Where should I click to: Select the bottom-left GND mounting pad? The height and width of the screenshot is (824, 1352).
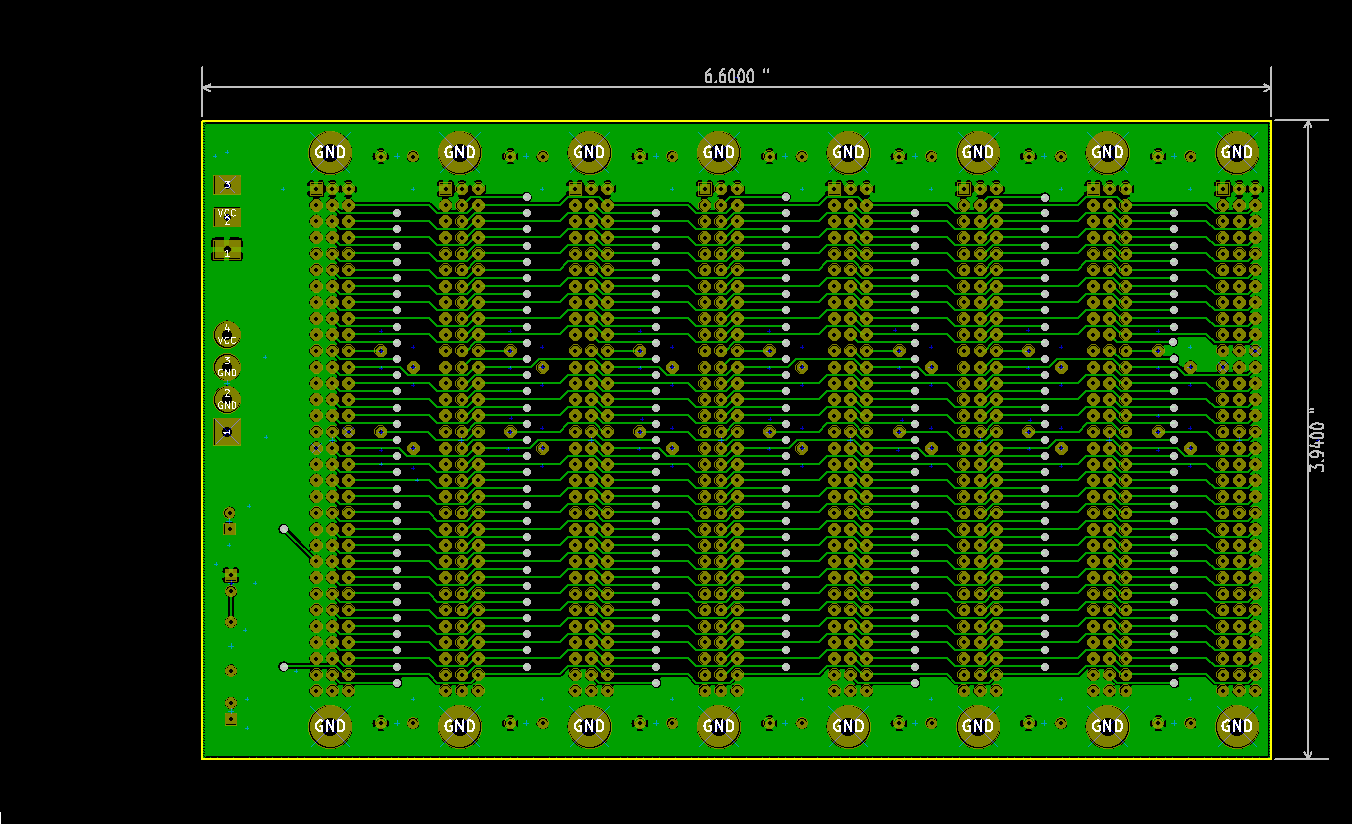(330, 727)
